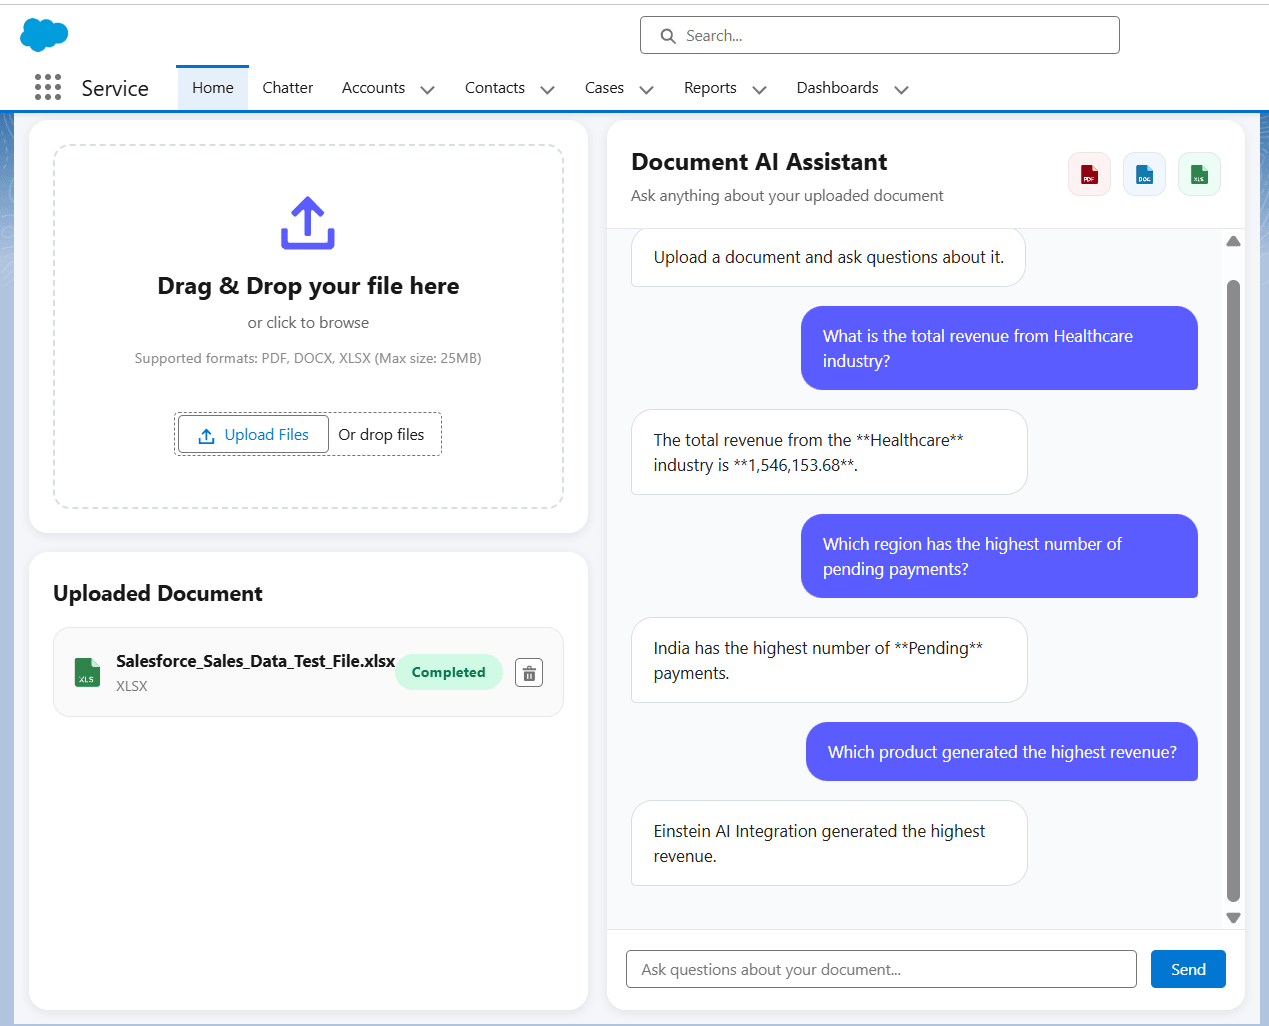Click the 'Drag & Drop your file here' heading
Viewport: 1269px width, 1026px height.
(308, 286)
